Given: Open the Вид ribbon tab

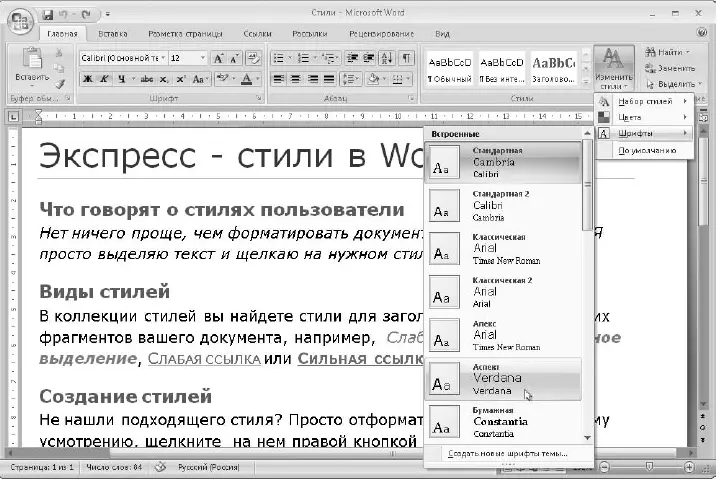Looking at the screenshot, I should (442, 34).
